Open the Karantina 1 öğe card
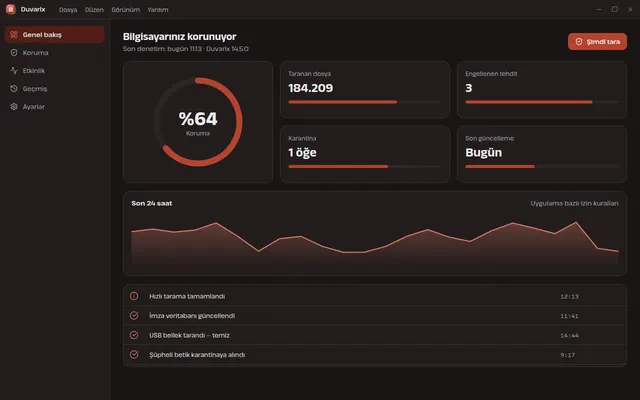Viewport: 640px width, 400px height. (x=365, y=154)
